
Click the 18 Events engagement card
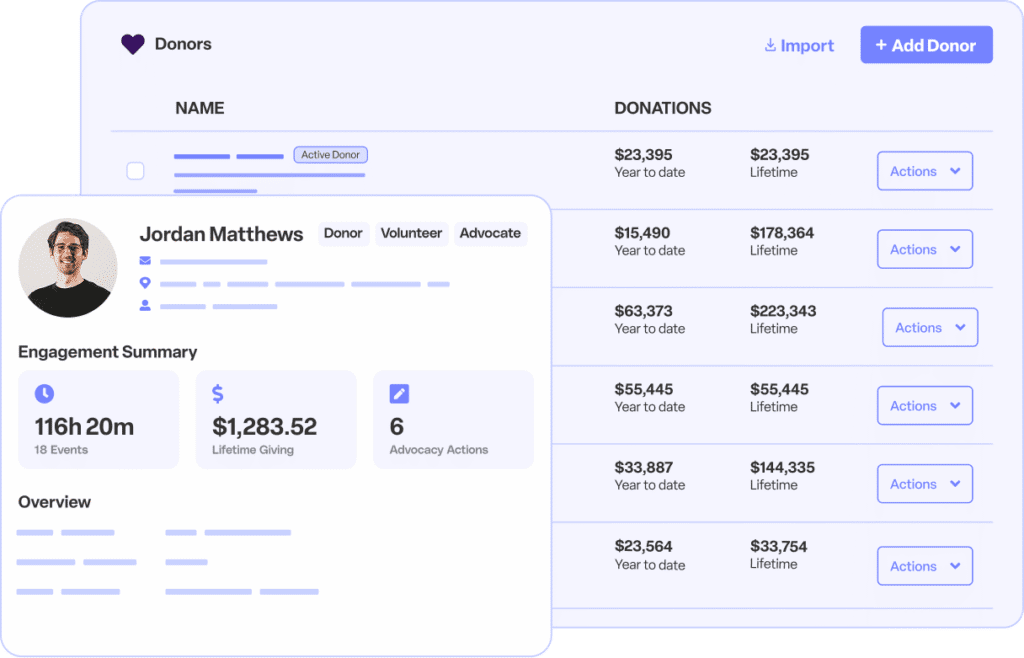(x=98, y=419)
